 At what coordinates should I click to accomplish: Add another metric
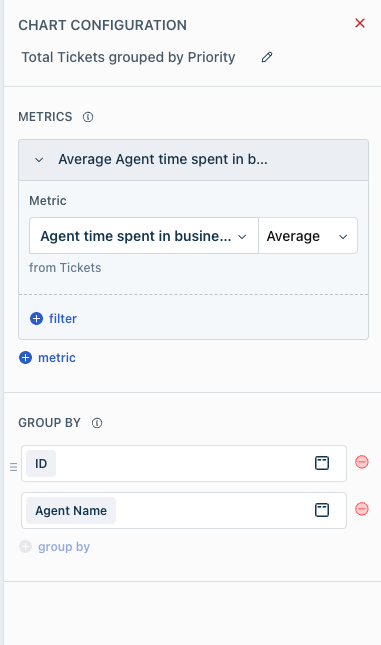(47, 358)
